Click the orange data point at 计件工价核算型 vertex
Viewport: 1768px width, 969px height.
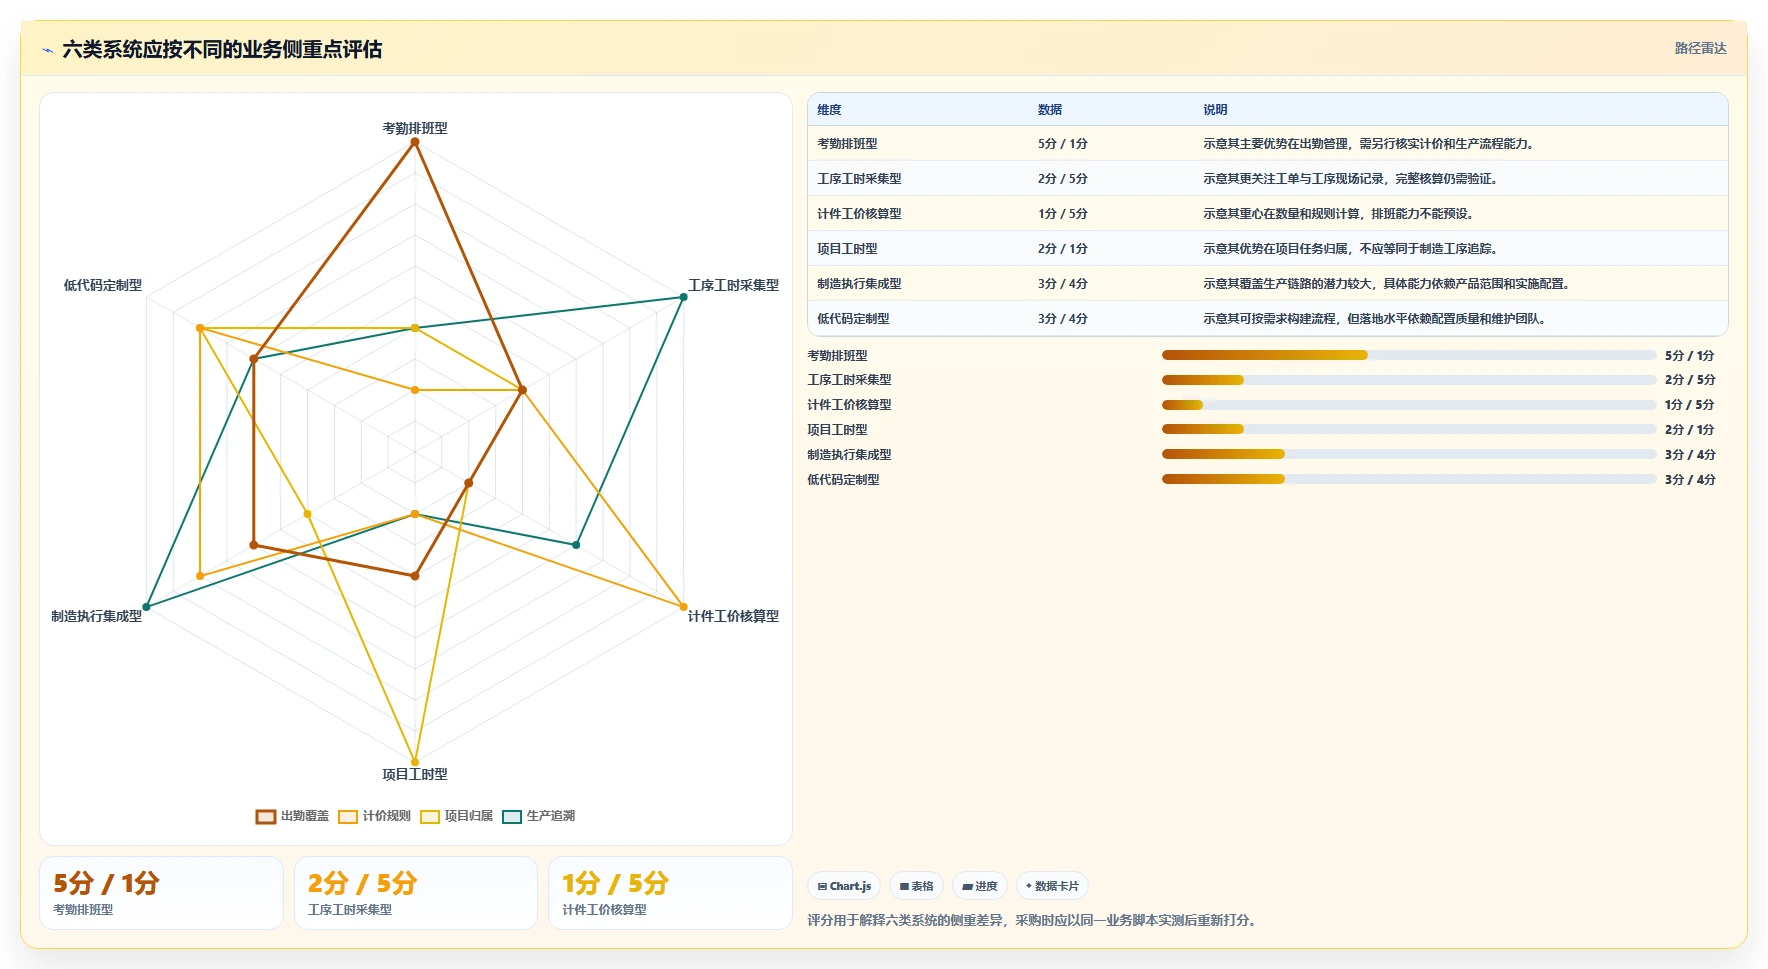click(684, 607)
